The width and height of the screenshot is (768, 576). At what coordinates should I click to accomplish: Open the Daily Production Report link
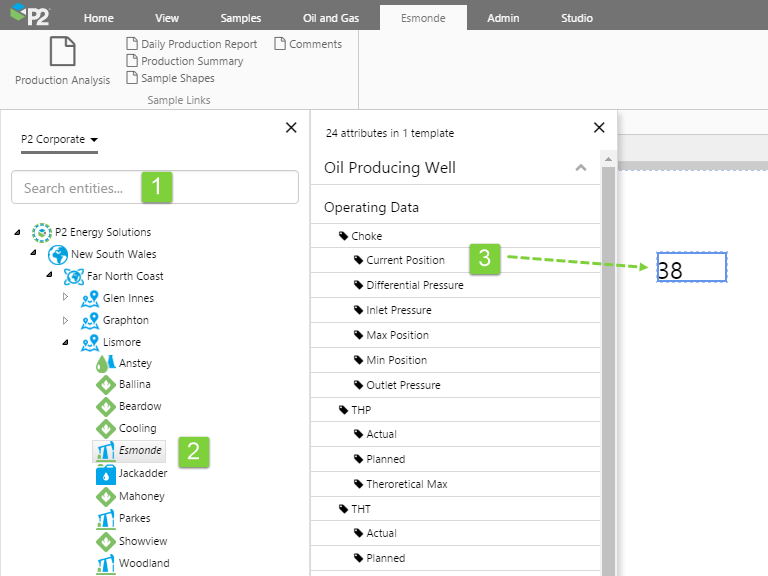pyautogui.click(x=198, y=44)
